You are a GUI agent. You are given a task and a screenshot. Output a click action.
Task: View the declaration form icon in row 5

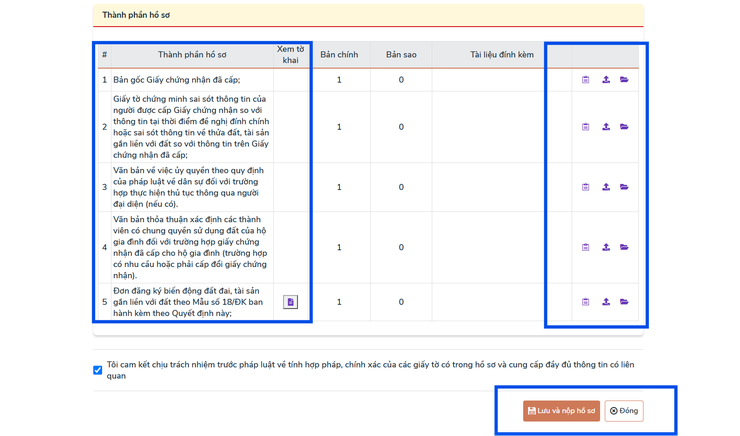(x=290, y=302)
